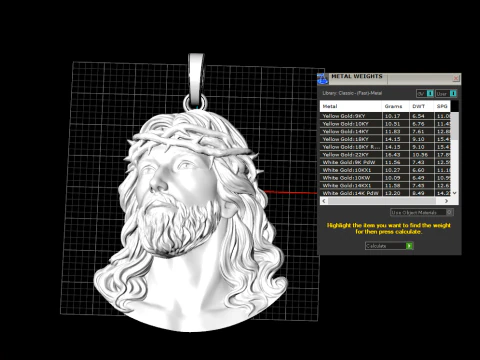480x360 pixels.
Task: Click the small jump ring below bail
Action: coord(195,102)
